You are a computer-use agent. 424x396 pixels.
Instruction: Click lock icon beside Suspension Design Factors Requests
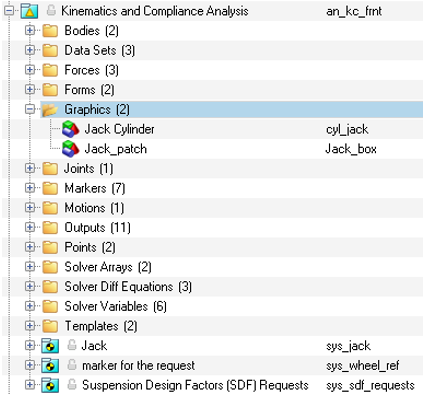(x=71, y=384)
